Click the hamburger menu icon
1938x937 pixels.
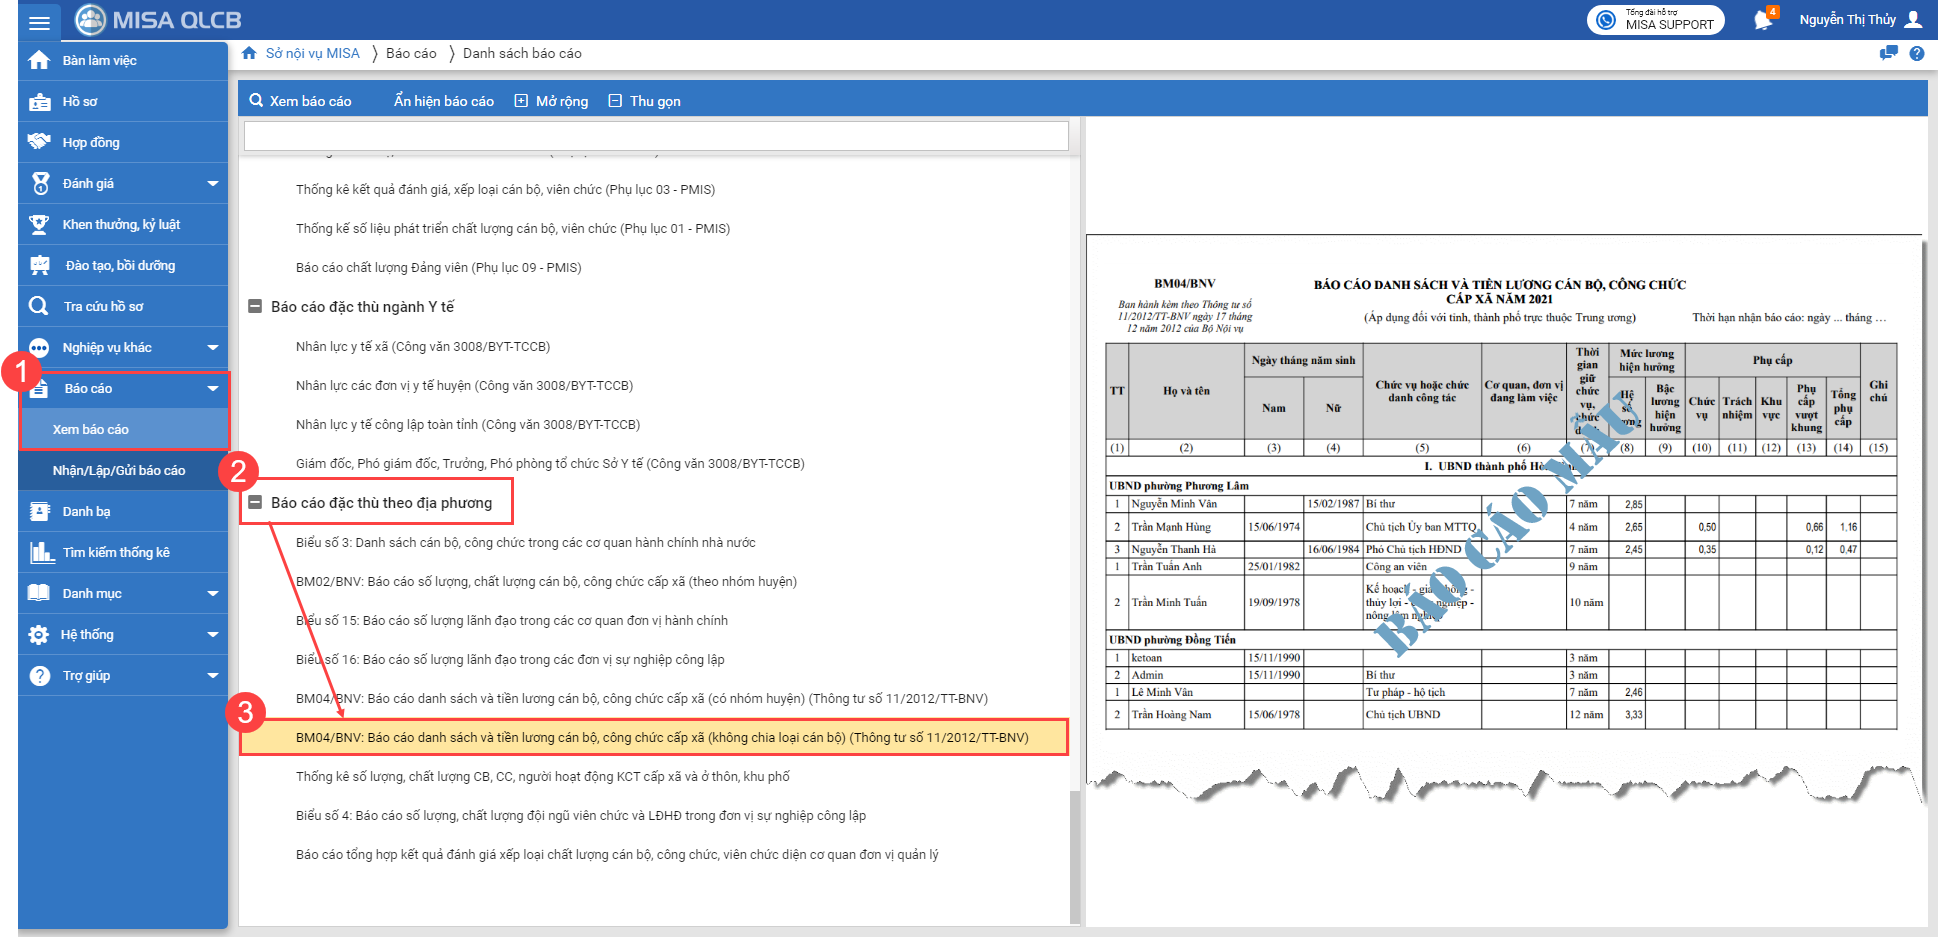coord(39,21)
